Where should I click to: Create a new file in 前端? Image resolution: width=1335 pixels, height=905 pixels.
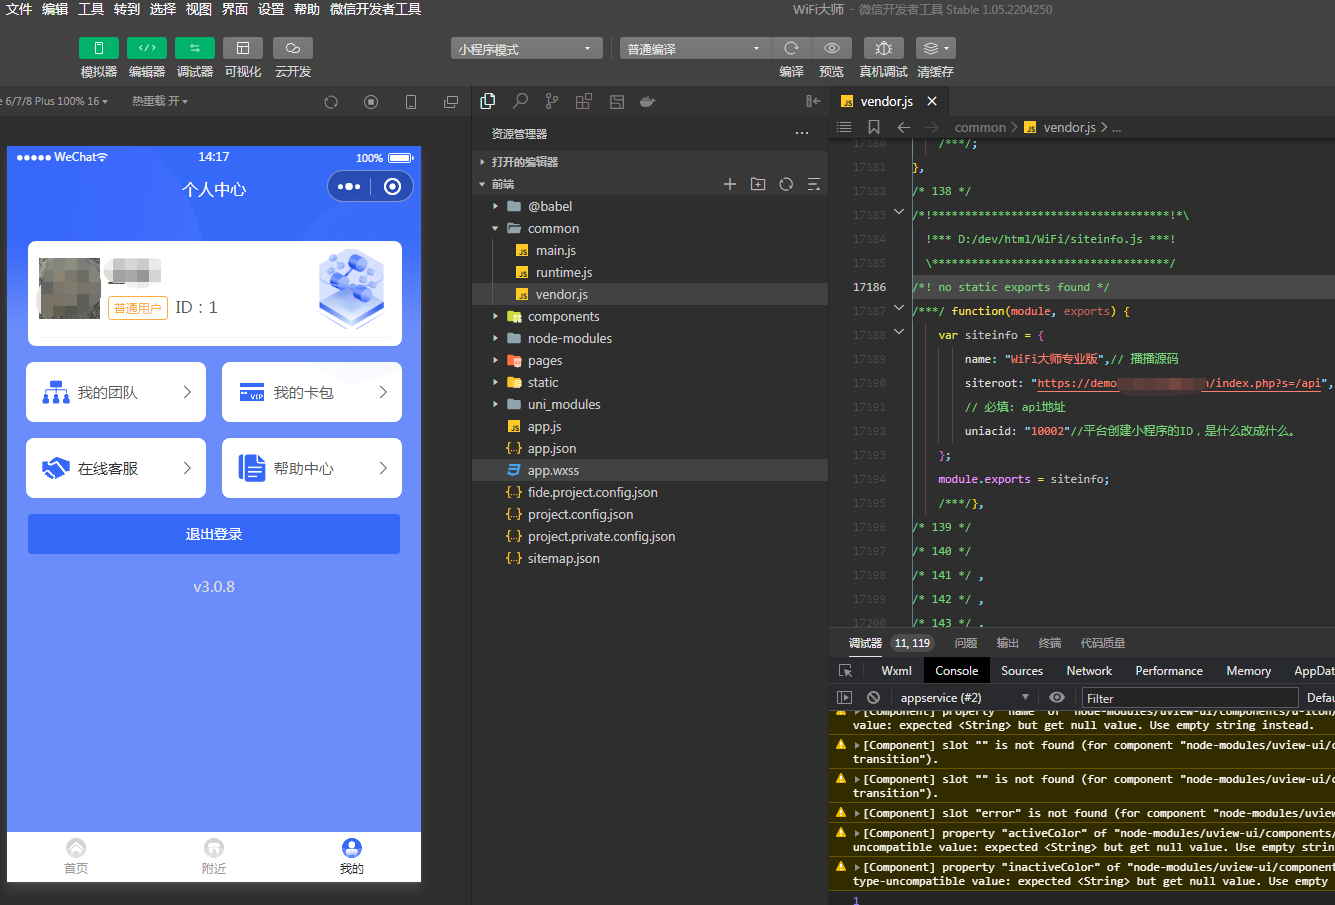coord(730,184)
